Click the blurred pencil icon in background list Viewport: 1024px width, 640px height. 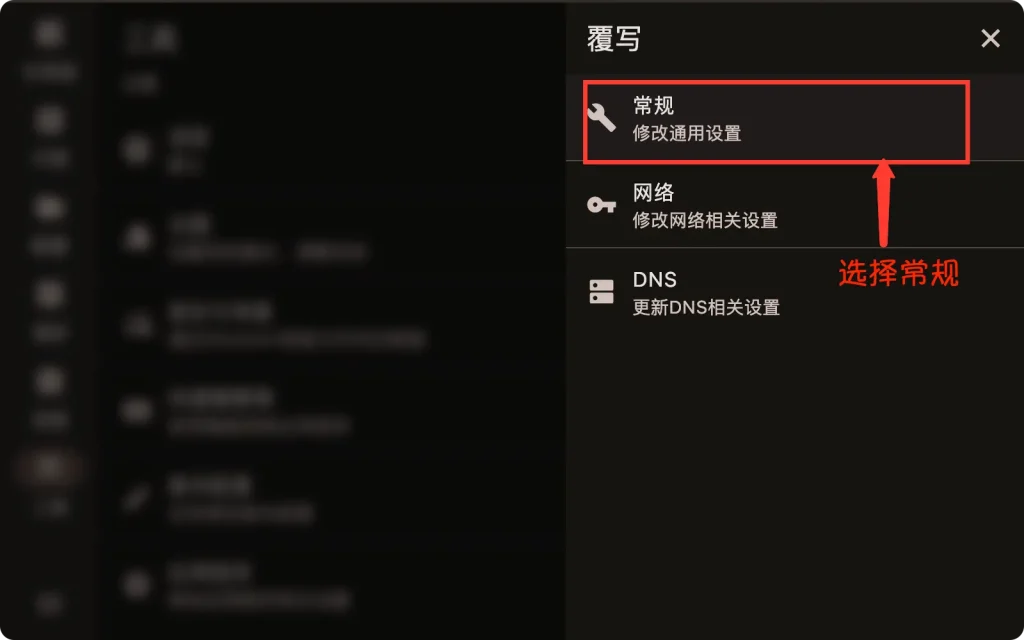136,498
